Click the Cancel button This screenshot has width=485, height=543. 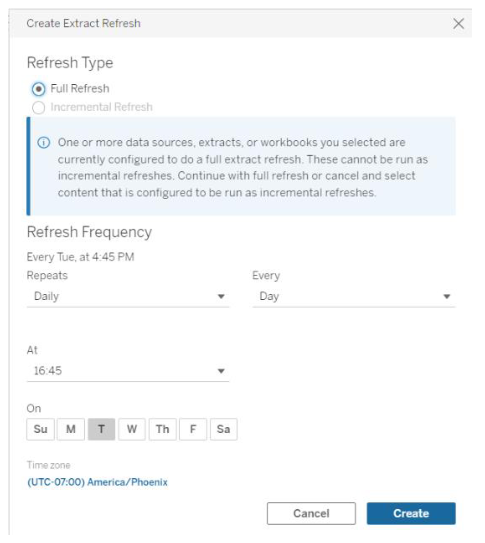click(311, 513)
